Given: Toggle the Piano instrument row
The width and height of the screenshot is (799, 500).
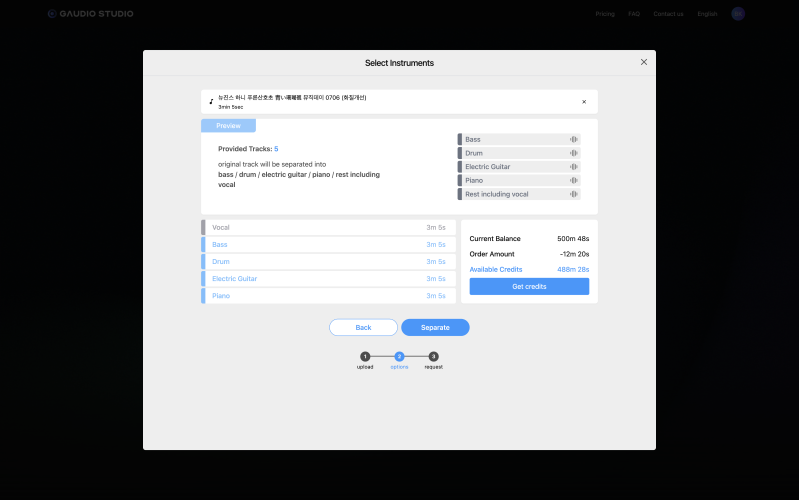Looking at the screenshot, I should 329,296.
